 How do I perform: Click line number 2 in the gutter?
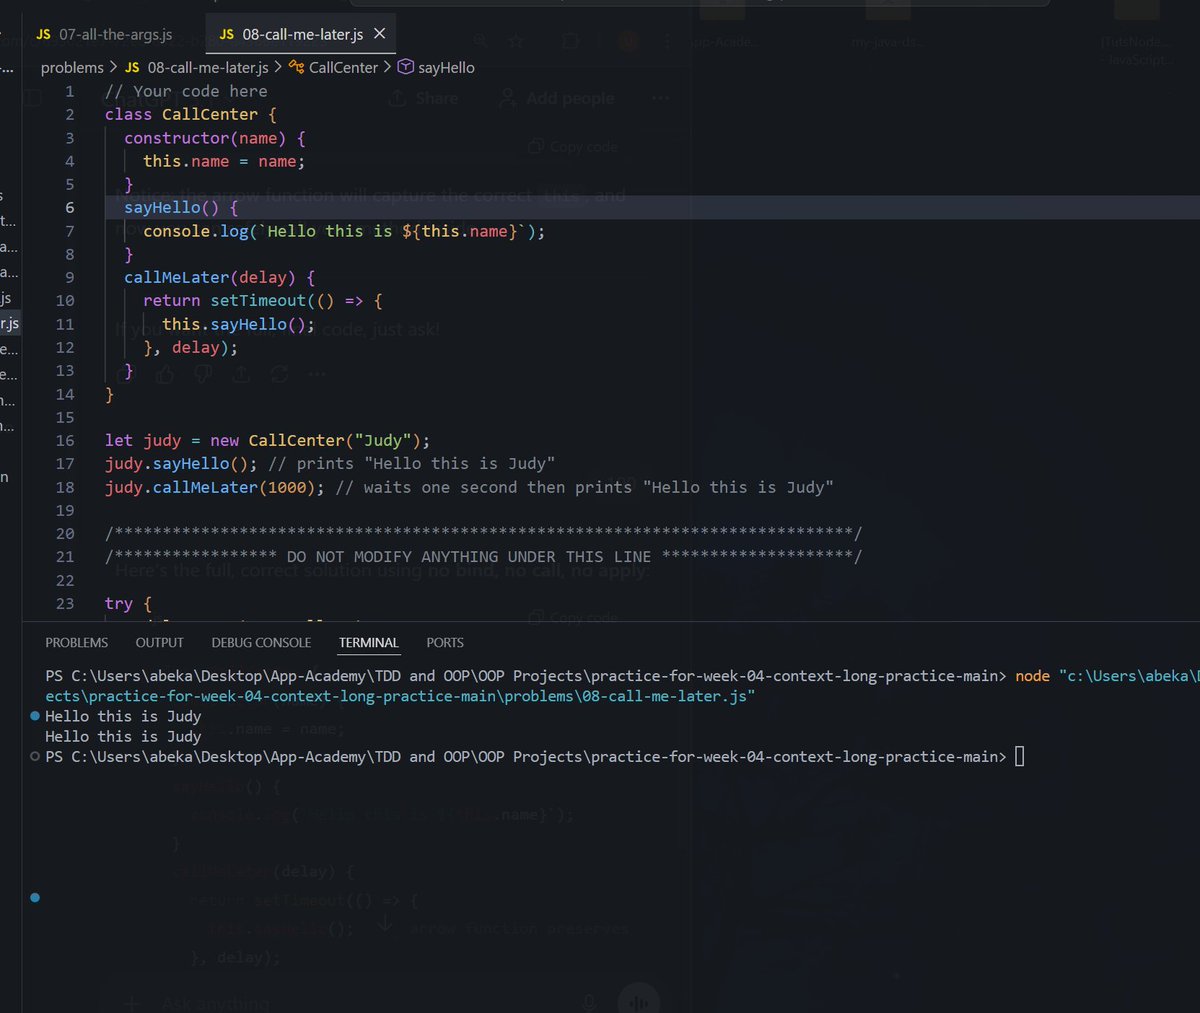tap(70, 114)
